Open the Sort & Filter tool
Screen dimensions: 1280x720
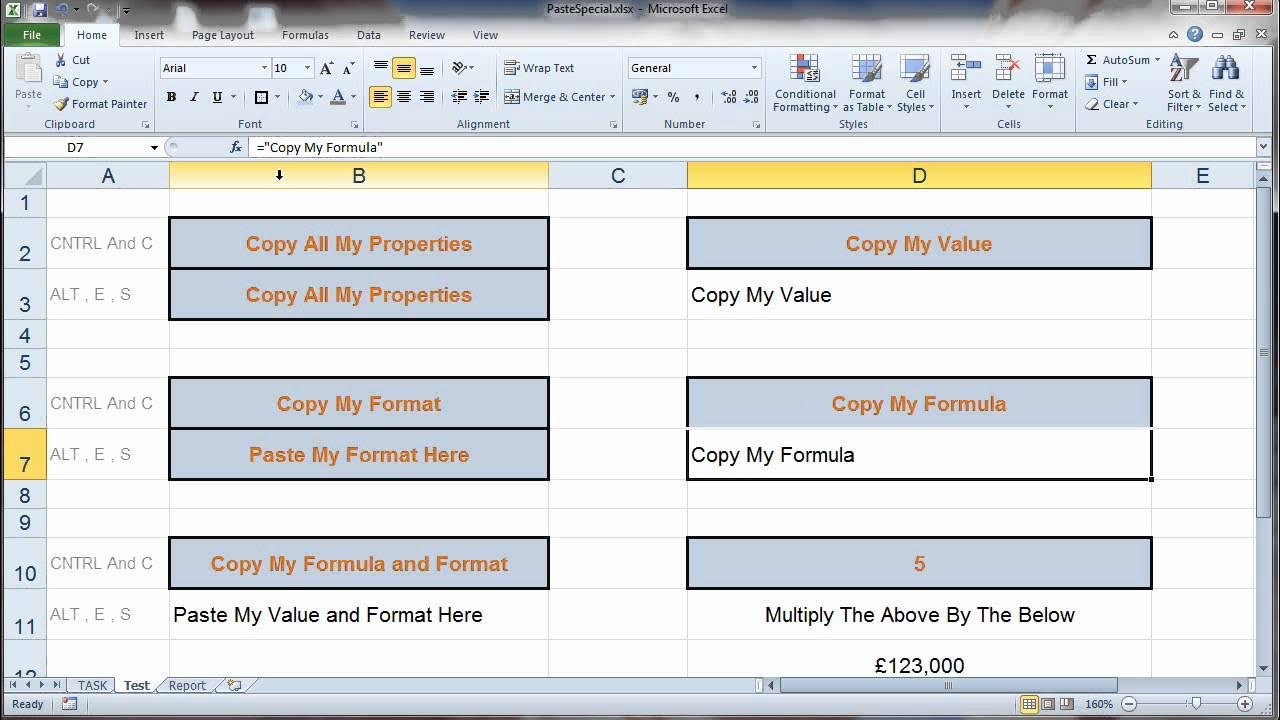coord(1183,85)
